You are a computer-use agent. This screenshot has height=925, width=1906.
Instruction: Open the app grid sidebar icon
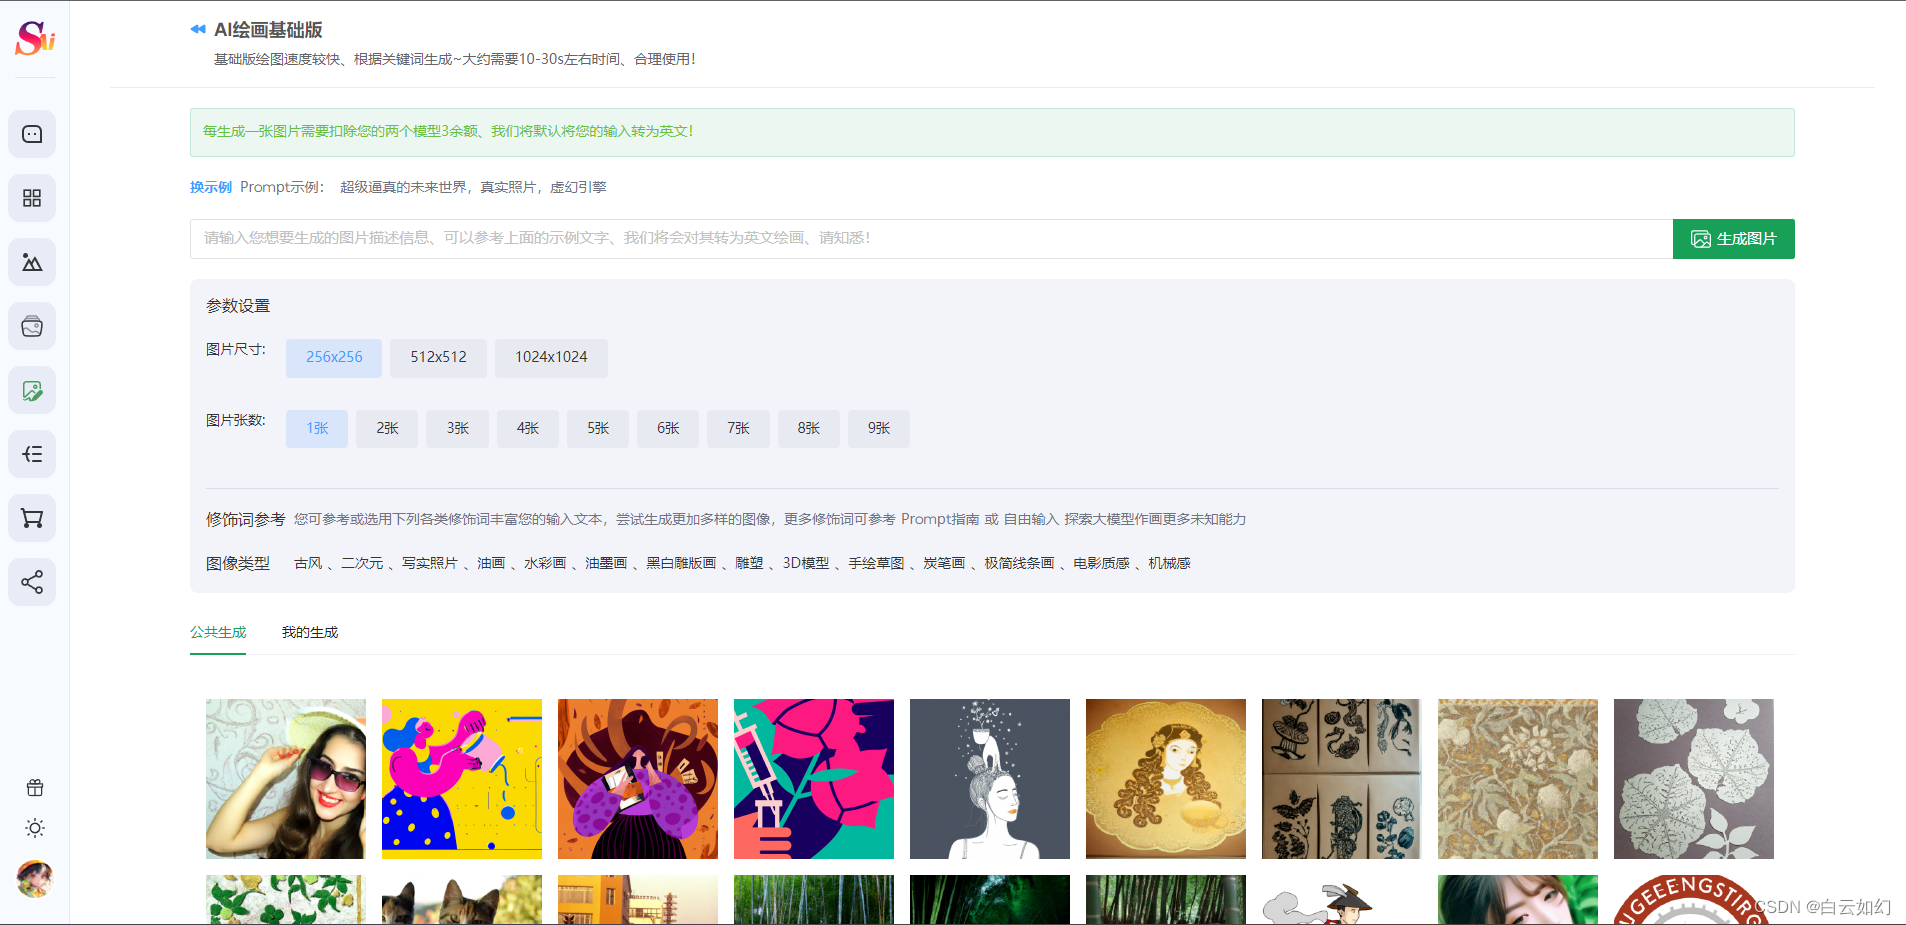(x=32, y=198)
